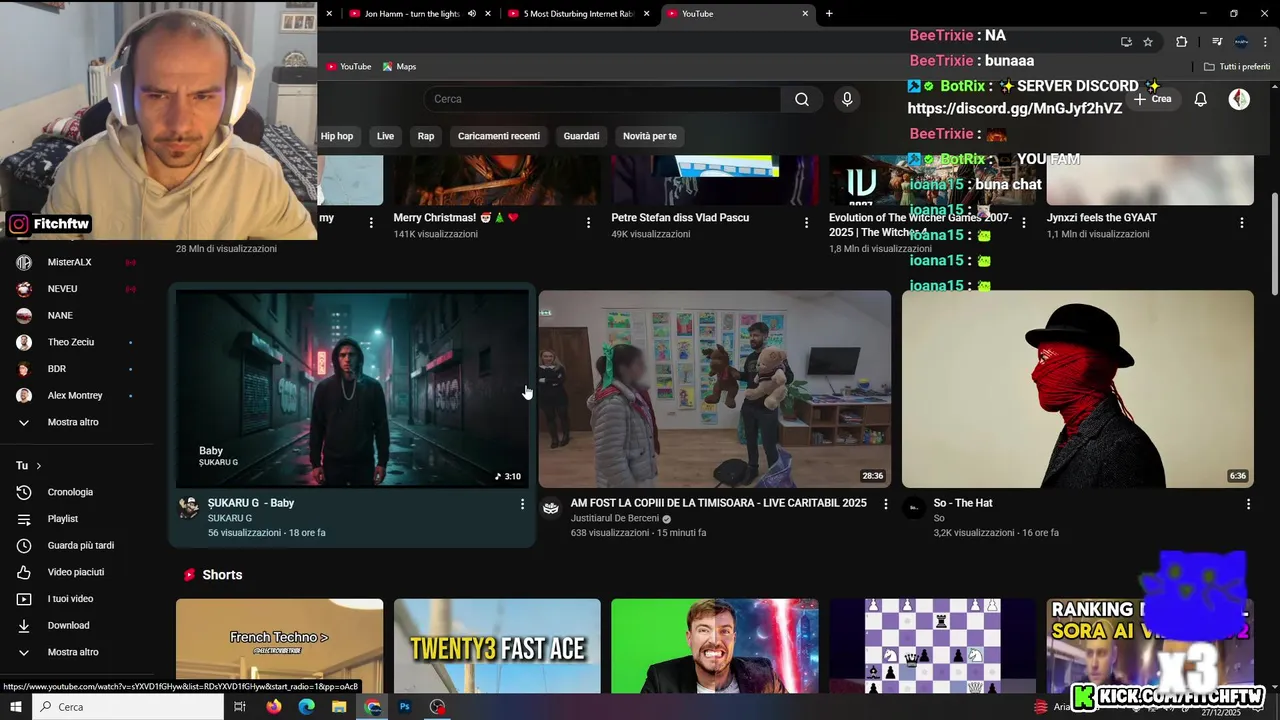
Task: Open the Maps bookmark
Action: [x=399, y=67]
